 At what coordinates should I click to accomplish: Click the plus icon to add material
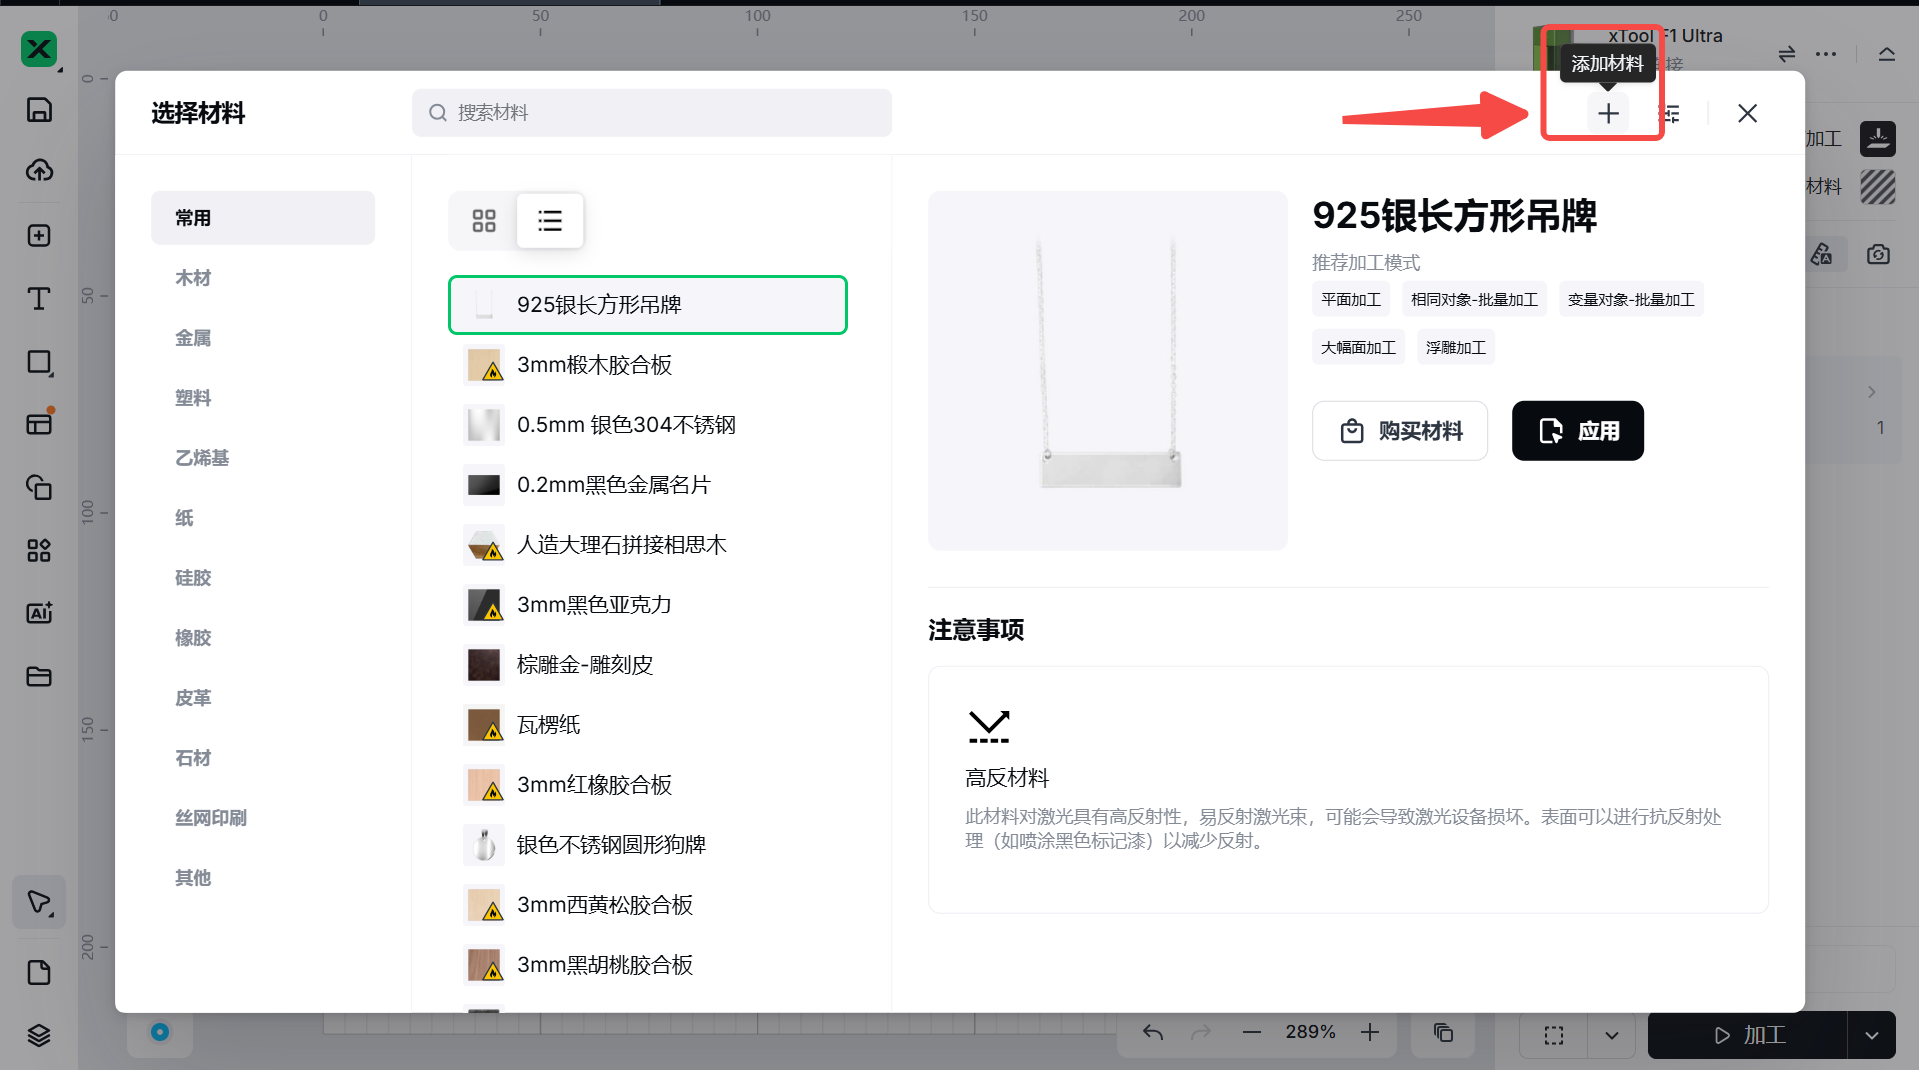[x=1607, y=114]
